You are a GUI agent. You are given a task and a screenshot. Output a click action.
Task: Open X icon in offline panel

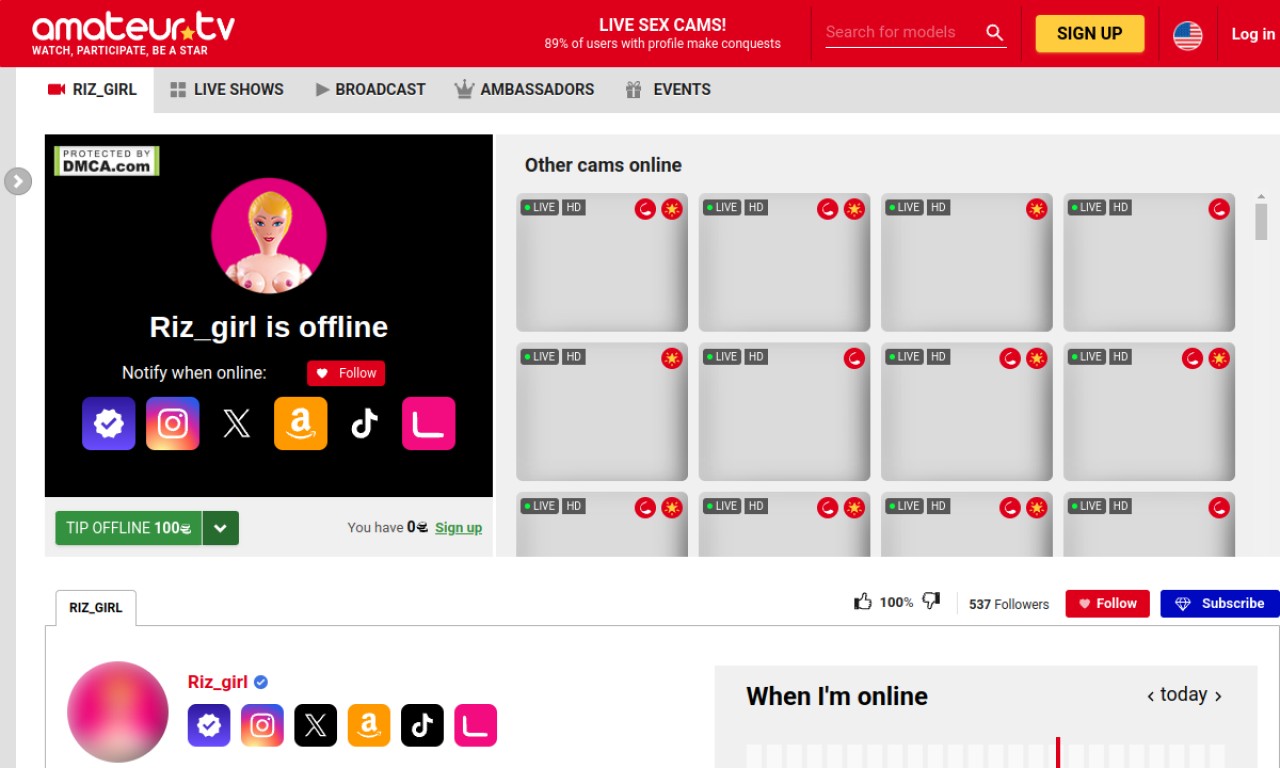pyautogui.click(x=237, y=424)
